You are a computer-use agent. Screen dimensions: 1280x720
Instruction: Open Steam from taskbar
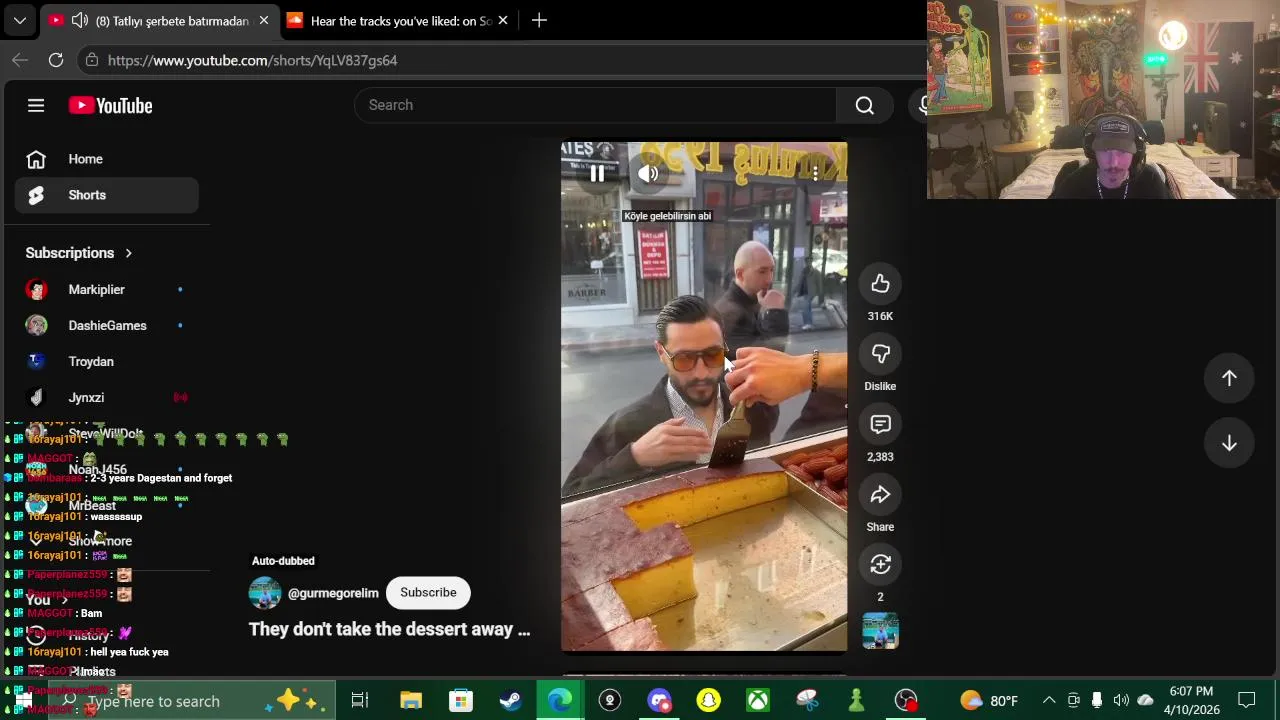(510, 701)
